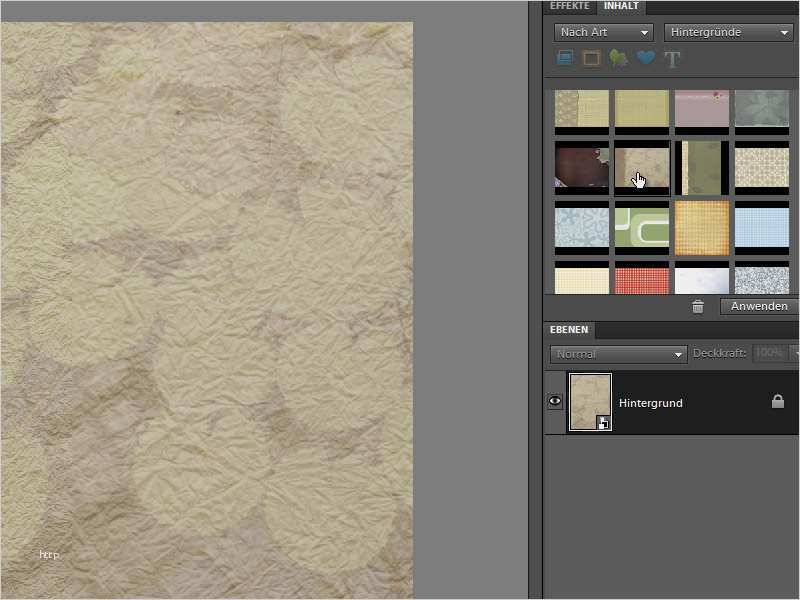Click the trash can delete icon
The height and width of the screenshot is (600, 800).
(x=698, y=307)
